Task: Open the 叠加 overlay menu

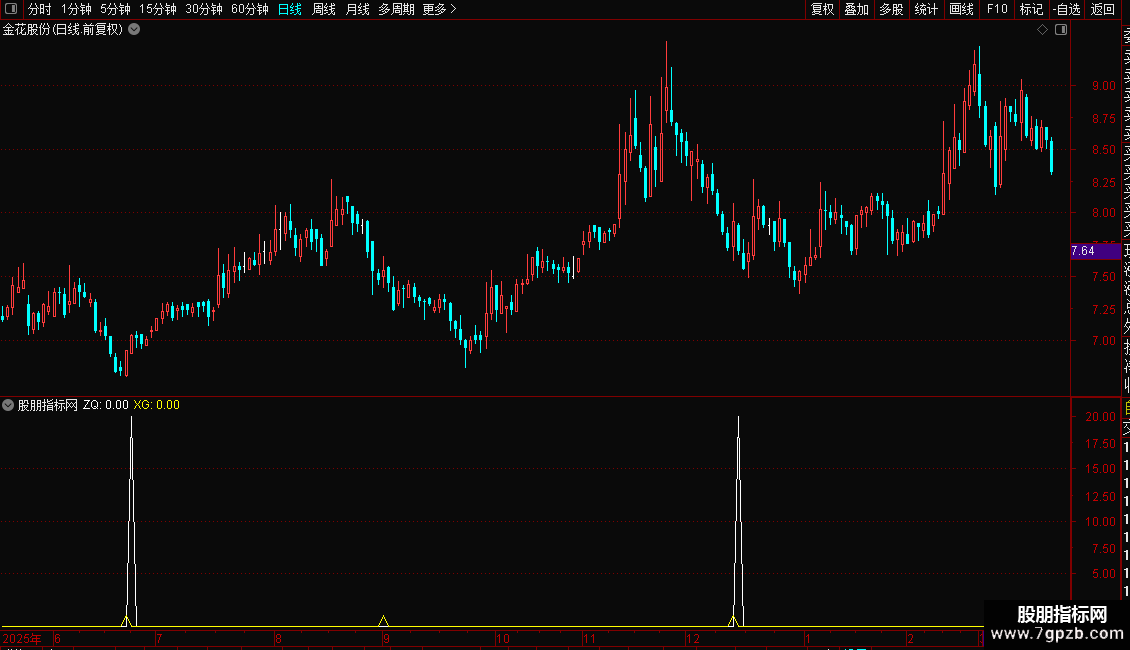Action: coord(857,9)
